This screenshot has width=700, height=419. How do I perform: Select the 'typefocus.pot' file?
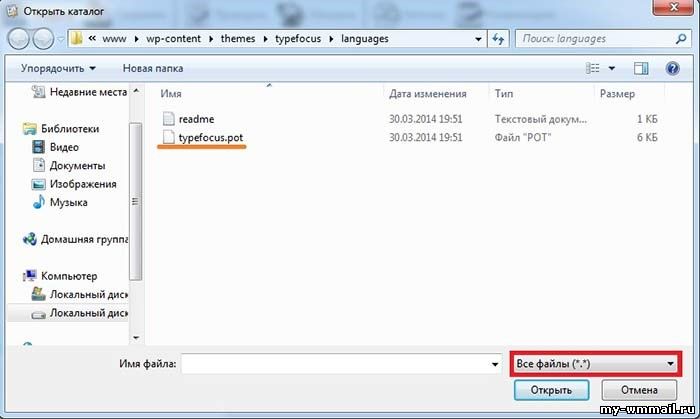pos(211,137)
